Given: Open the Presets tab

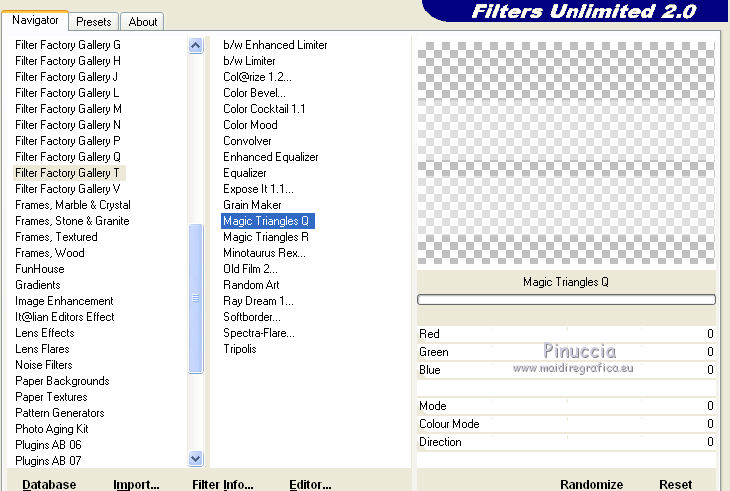Looking at the screenshot, I should click(x=94, y=21).
